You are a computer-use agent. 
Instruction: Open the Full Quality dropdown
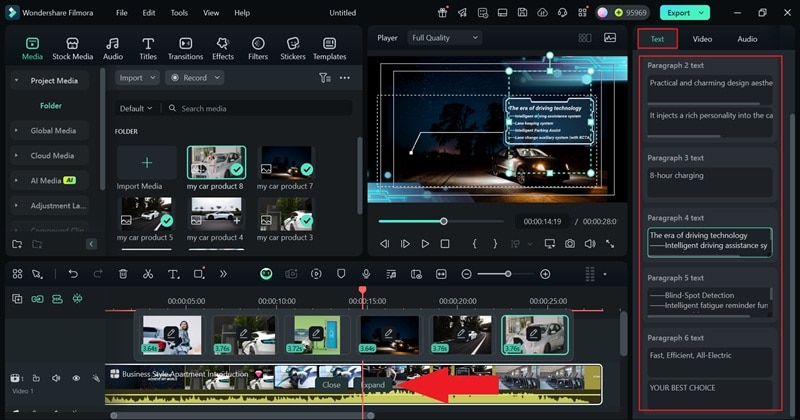[445, 38]
